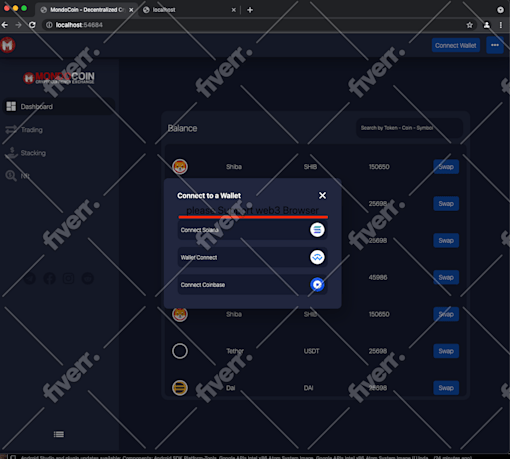The image size is (510, 459).
Task: Open the three-dots header menu button
Action: point(495,45)
